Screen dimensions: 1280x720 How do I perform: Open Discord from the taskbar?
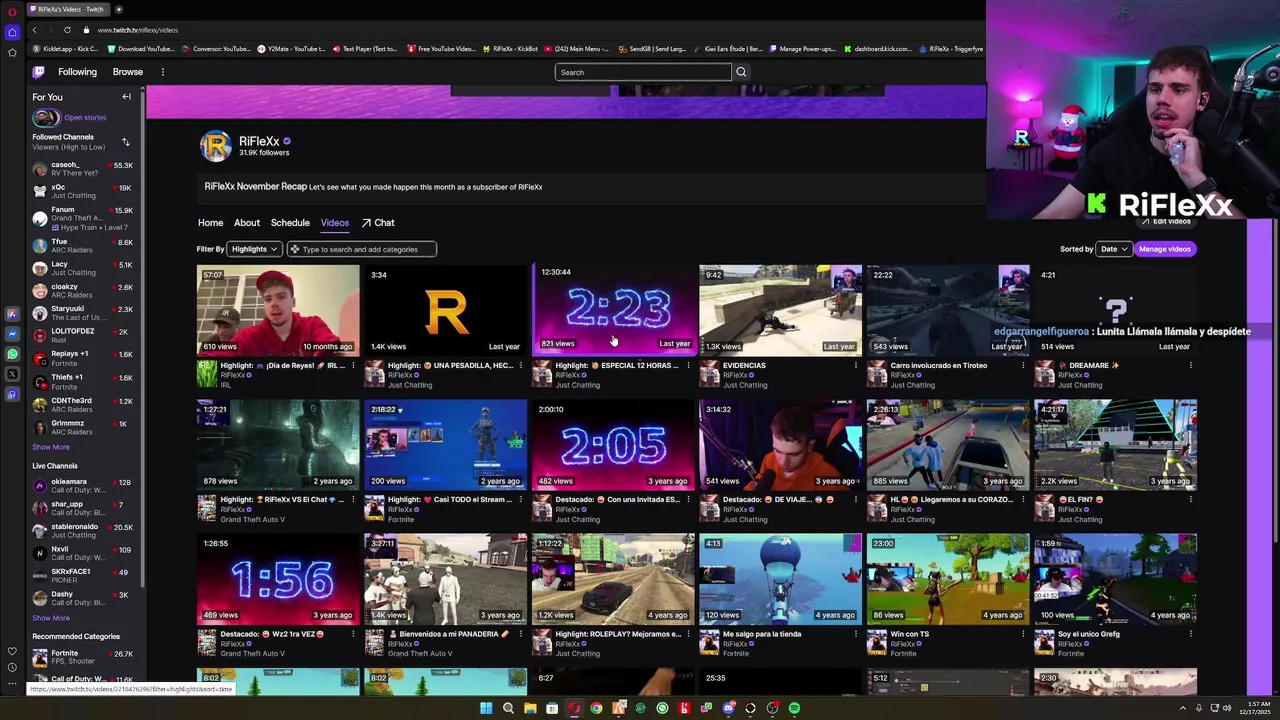tap(728, 708)
